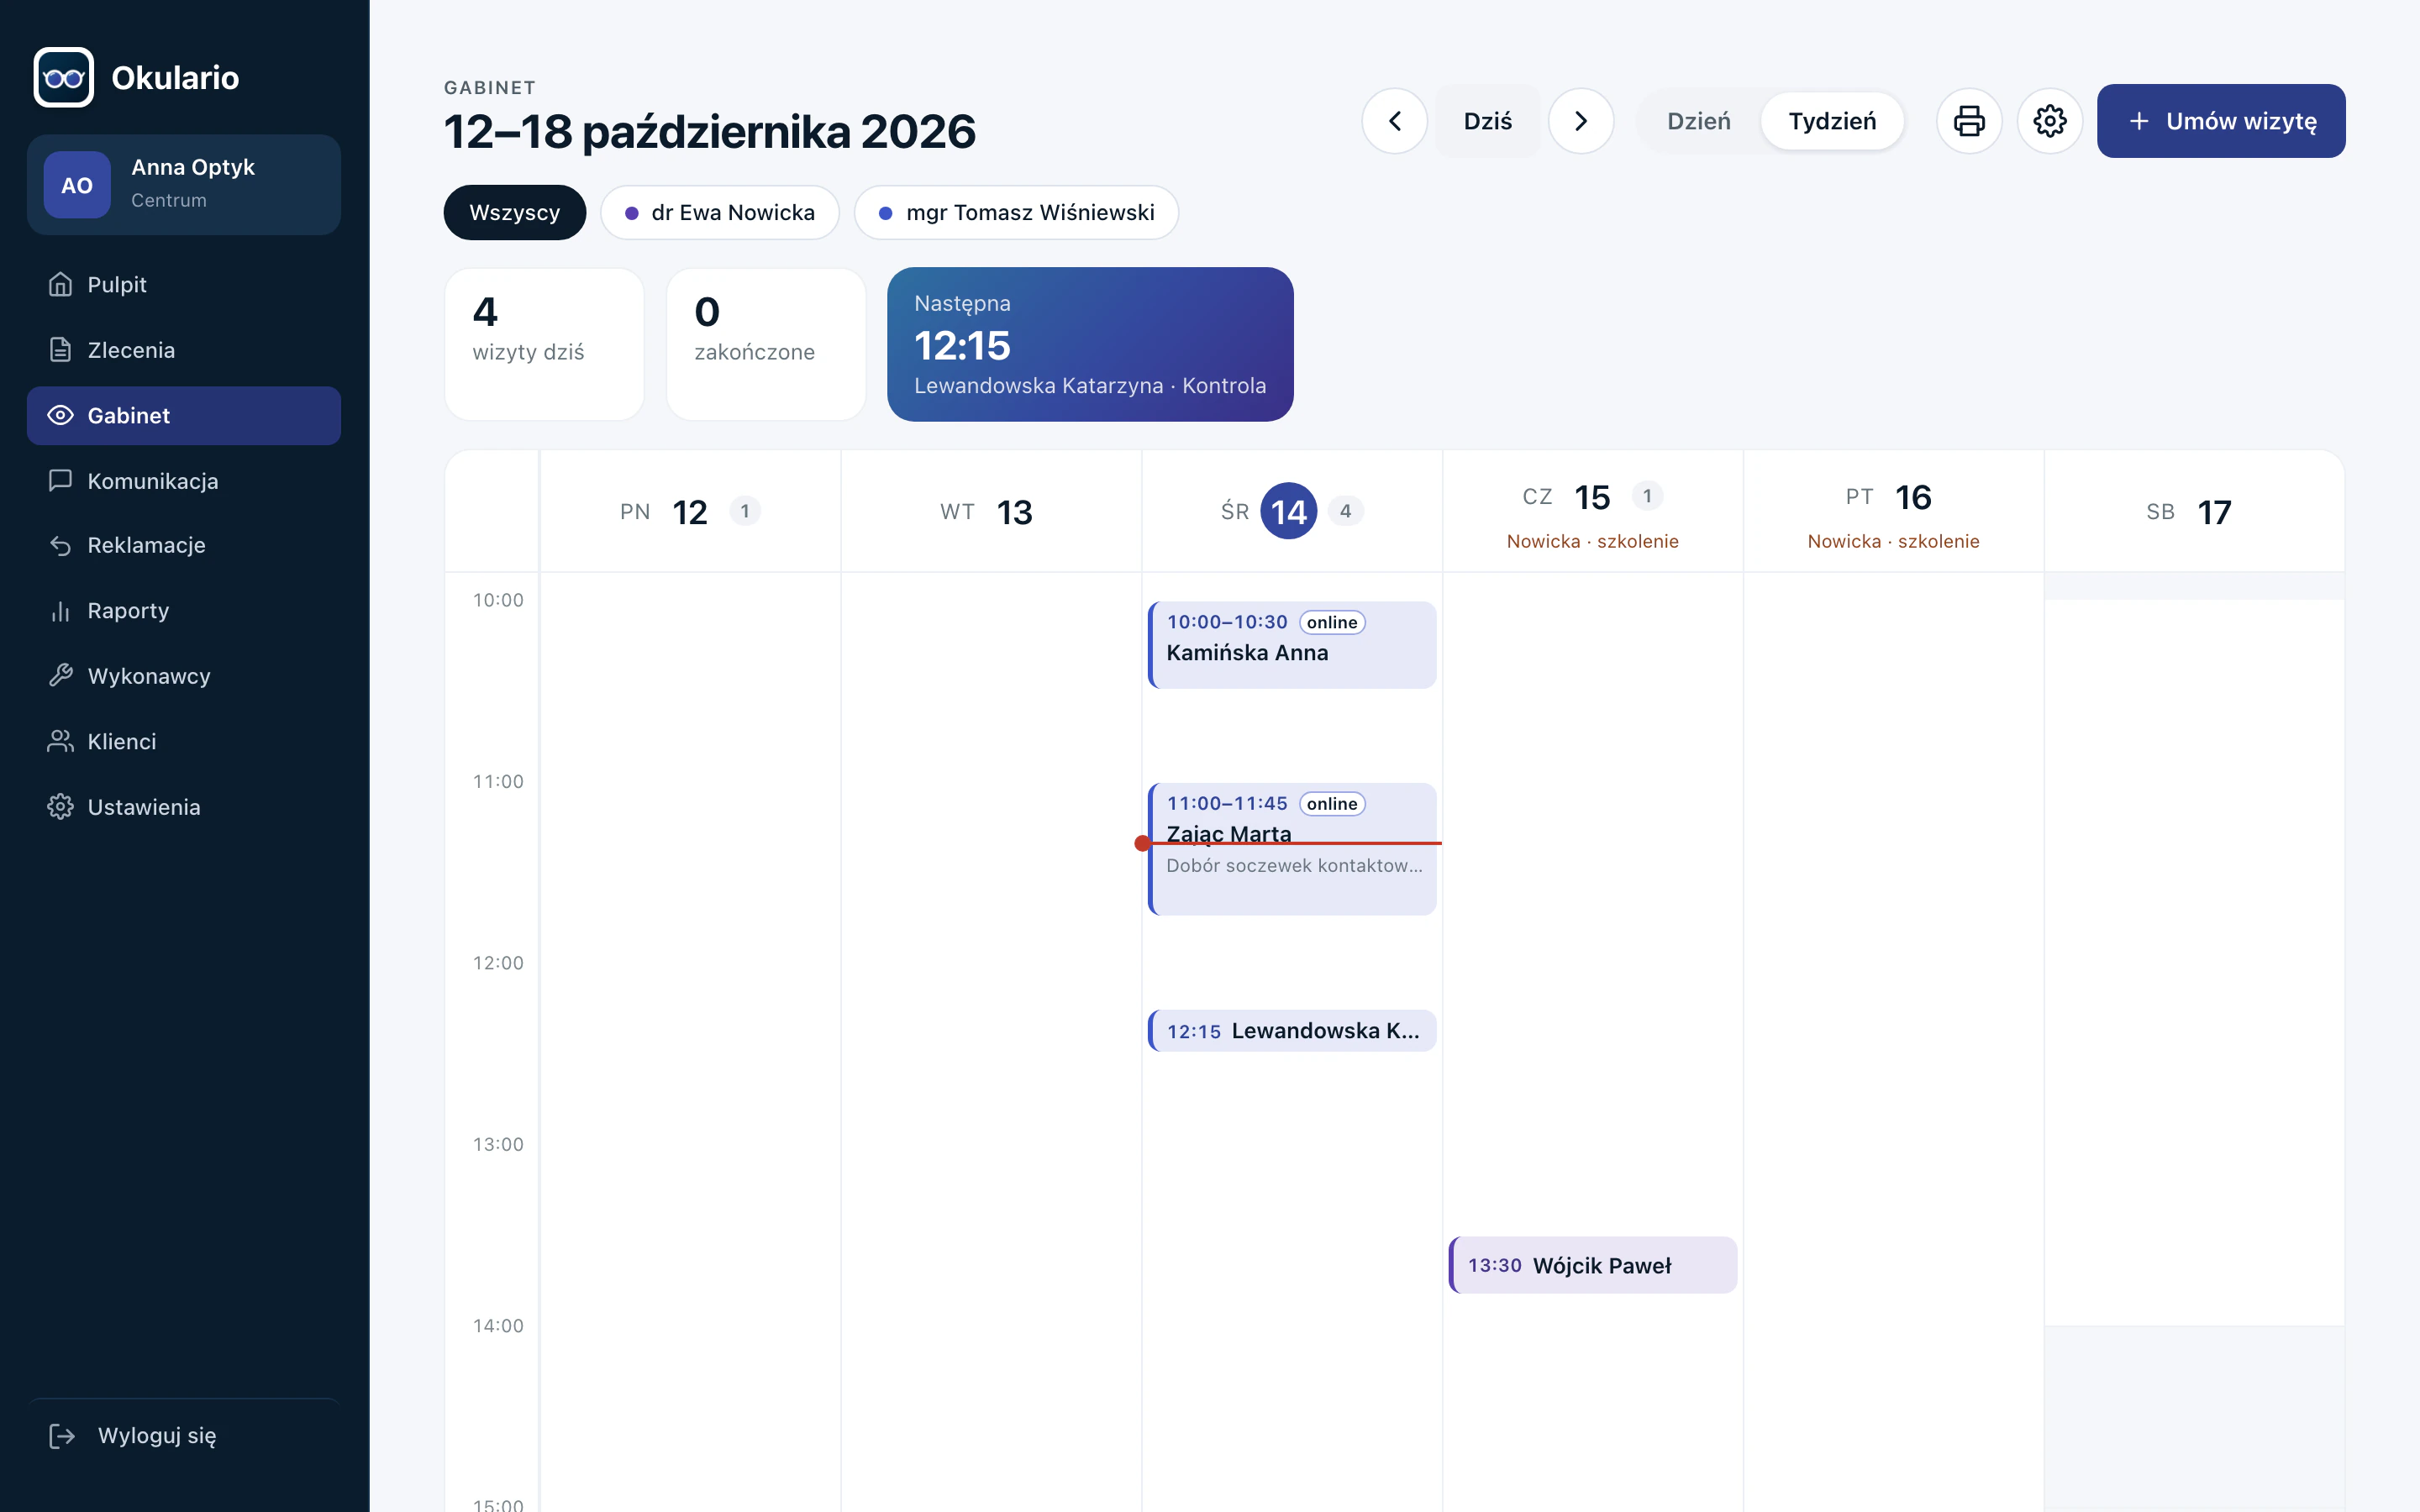2420x1512 pixels.
Task: Open Wykonawcy wrench icon
Action: tap(60, 676)
